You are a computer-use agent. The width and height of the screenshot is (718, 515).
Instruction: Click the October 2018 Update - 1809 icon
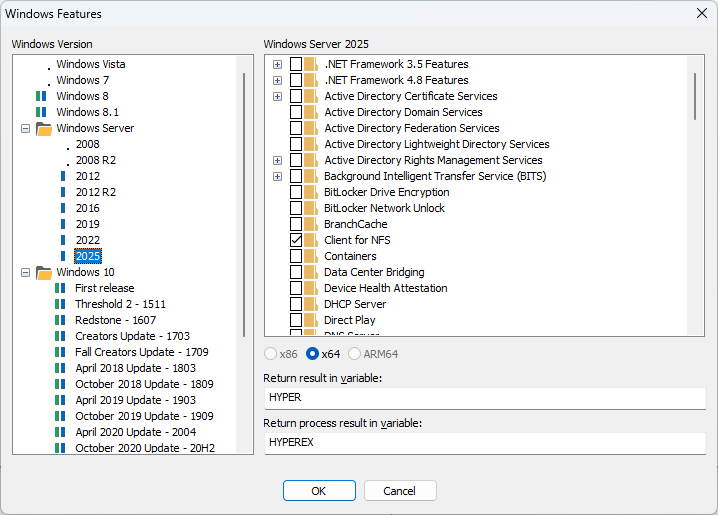click(60, 384)
